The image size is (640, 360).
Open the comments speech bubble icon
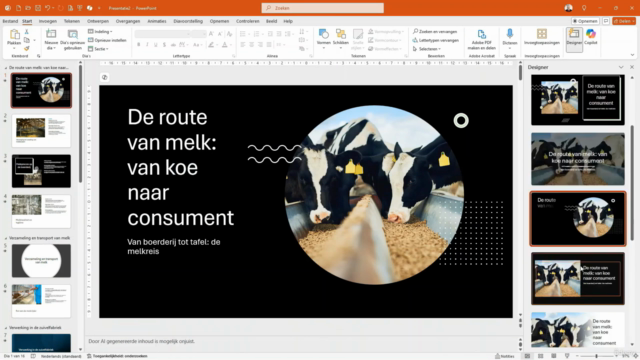(606, 21)
